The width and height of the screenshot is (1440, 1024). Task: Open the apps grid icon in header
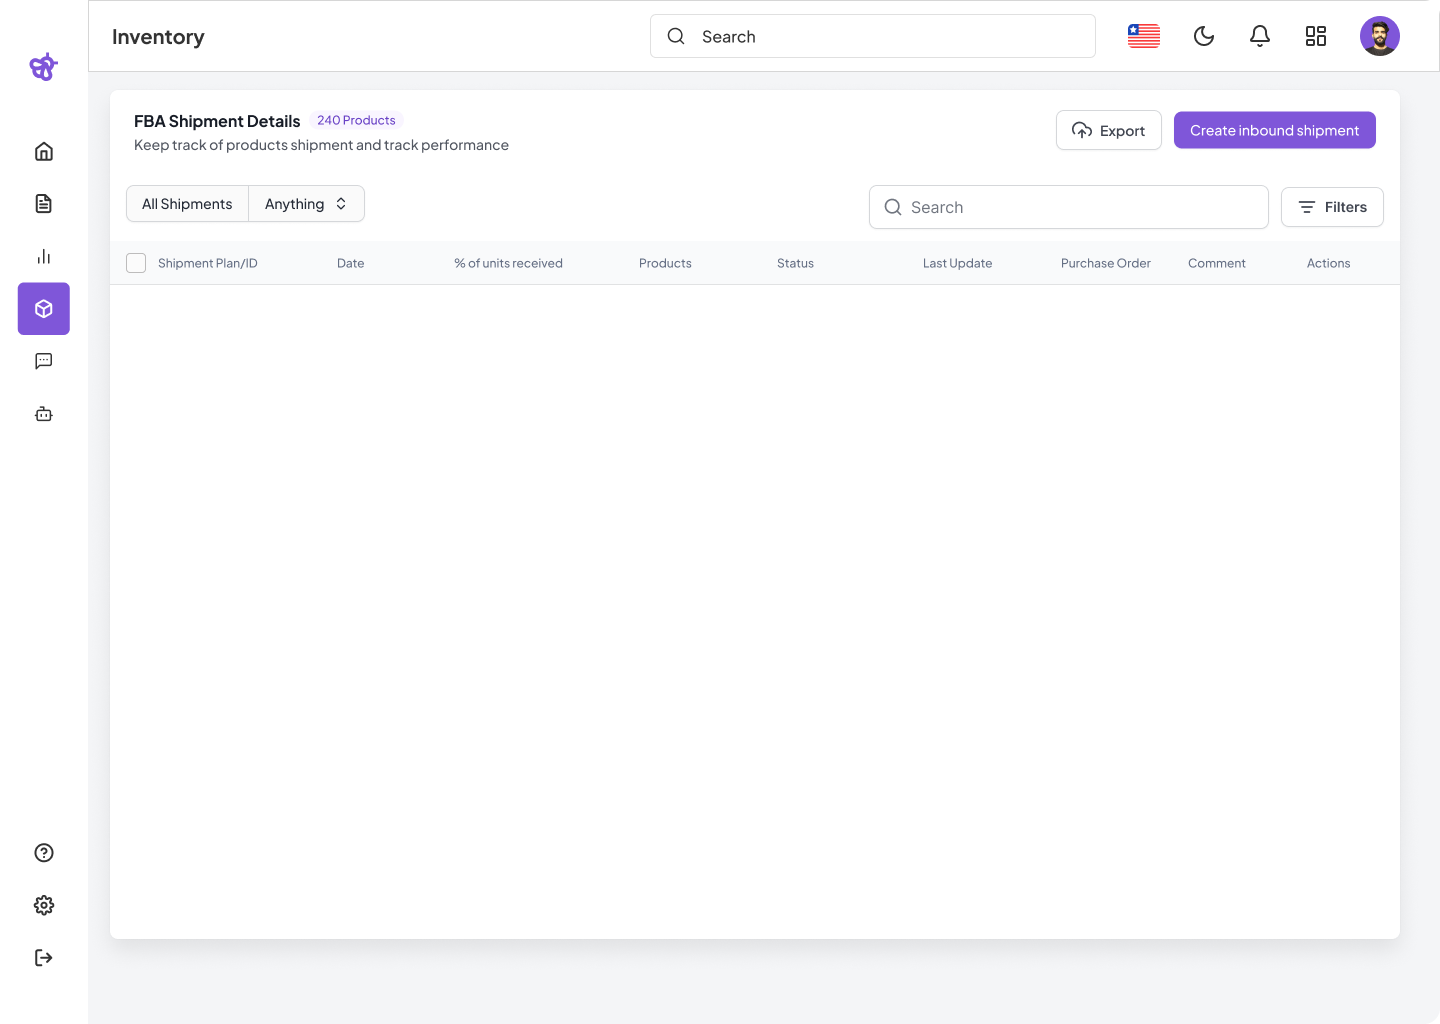(1316, 36)
